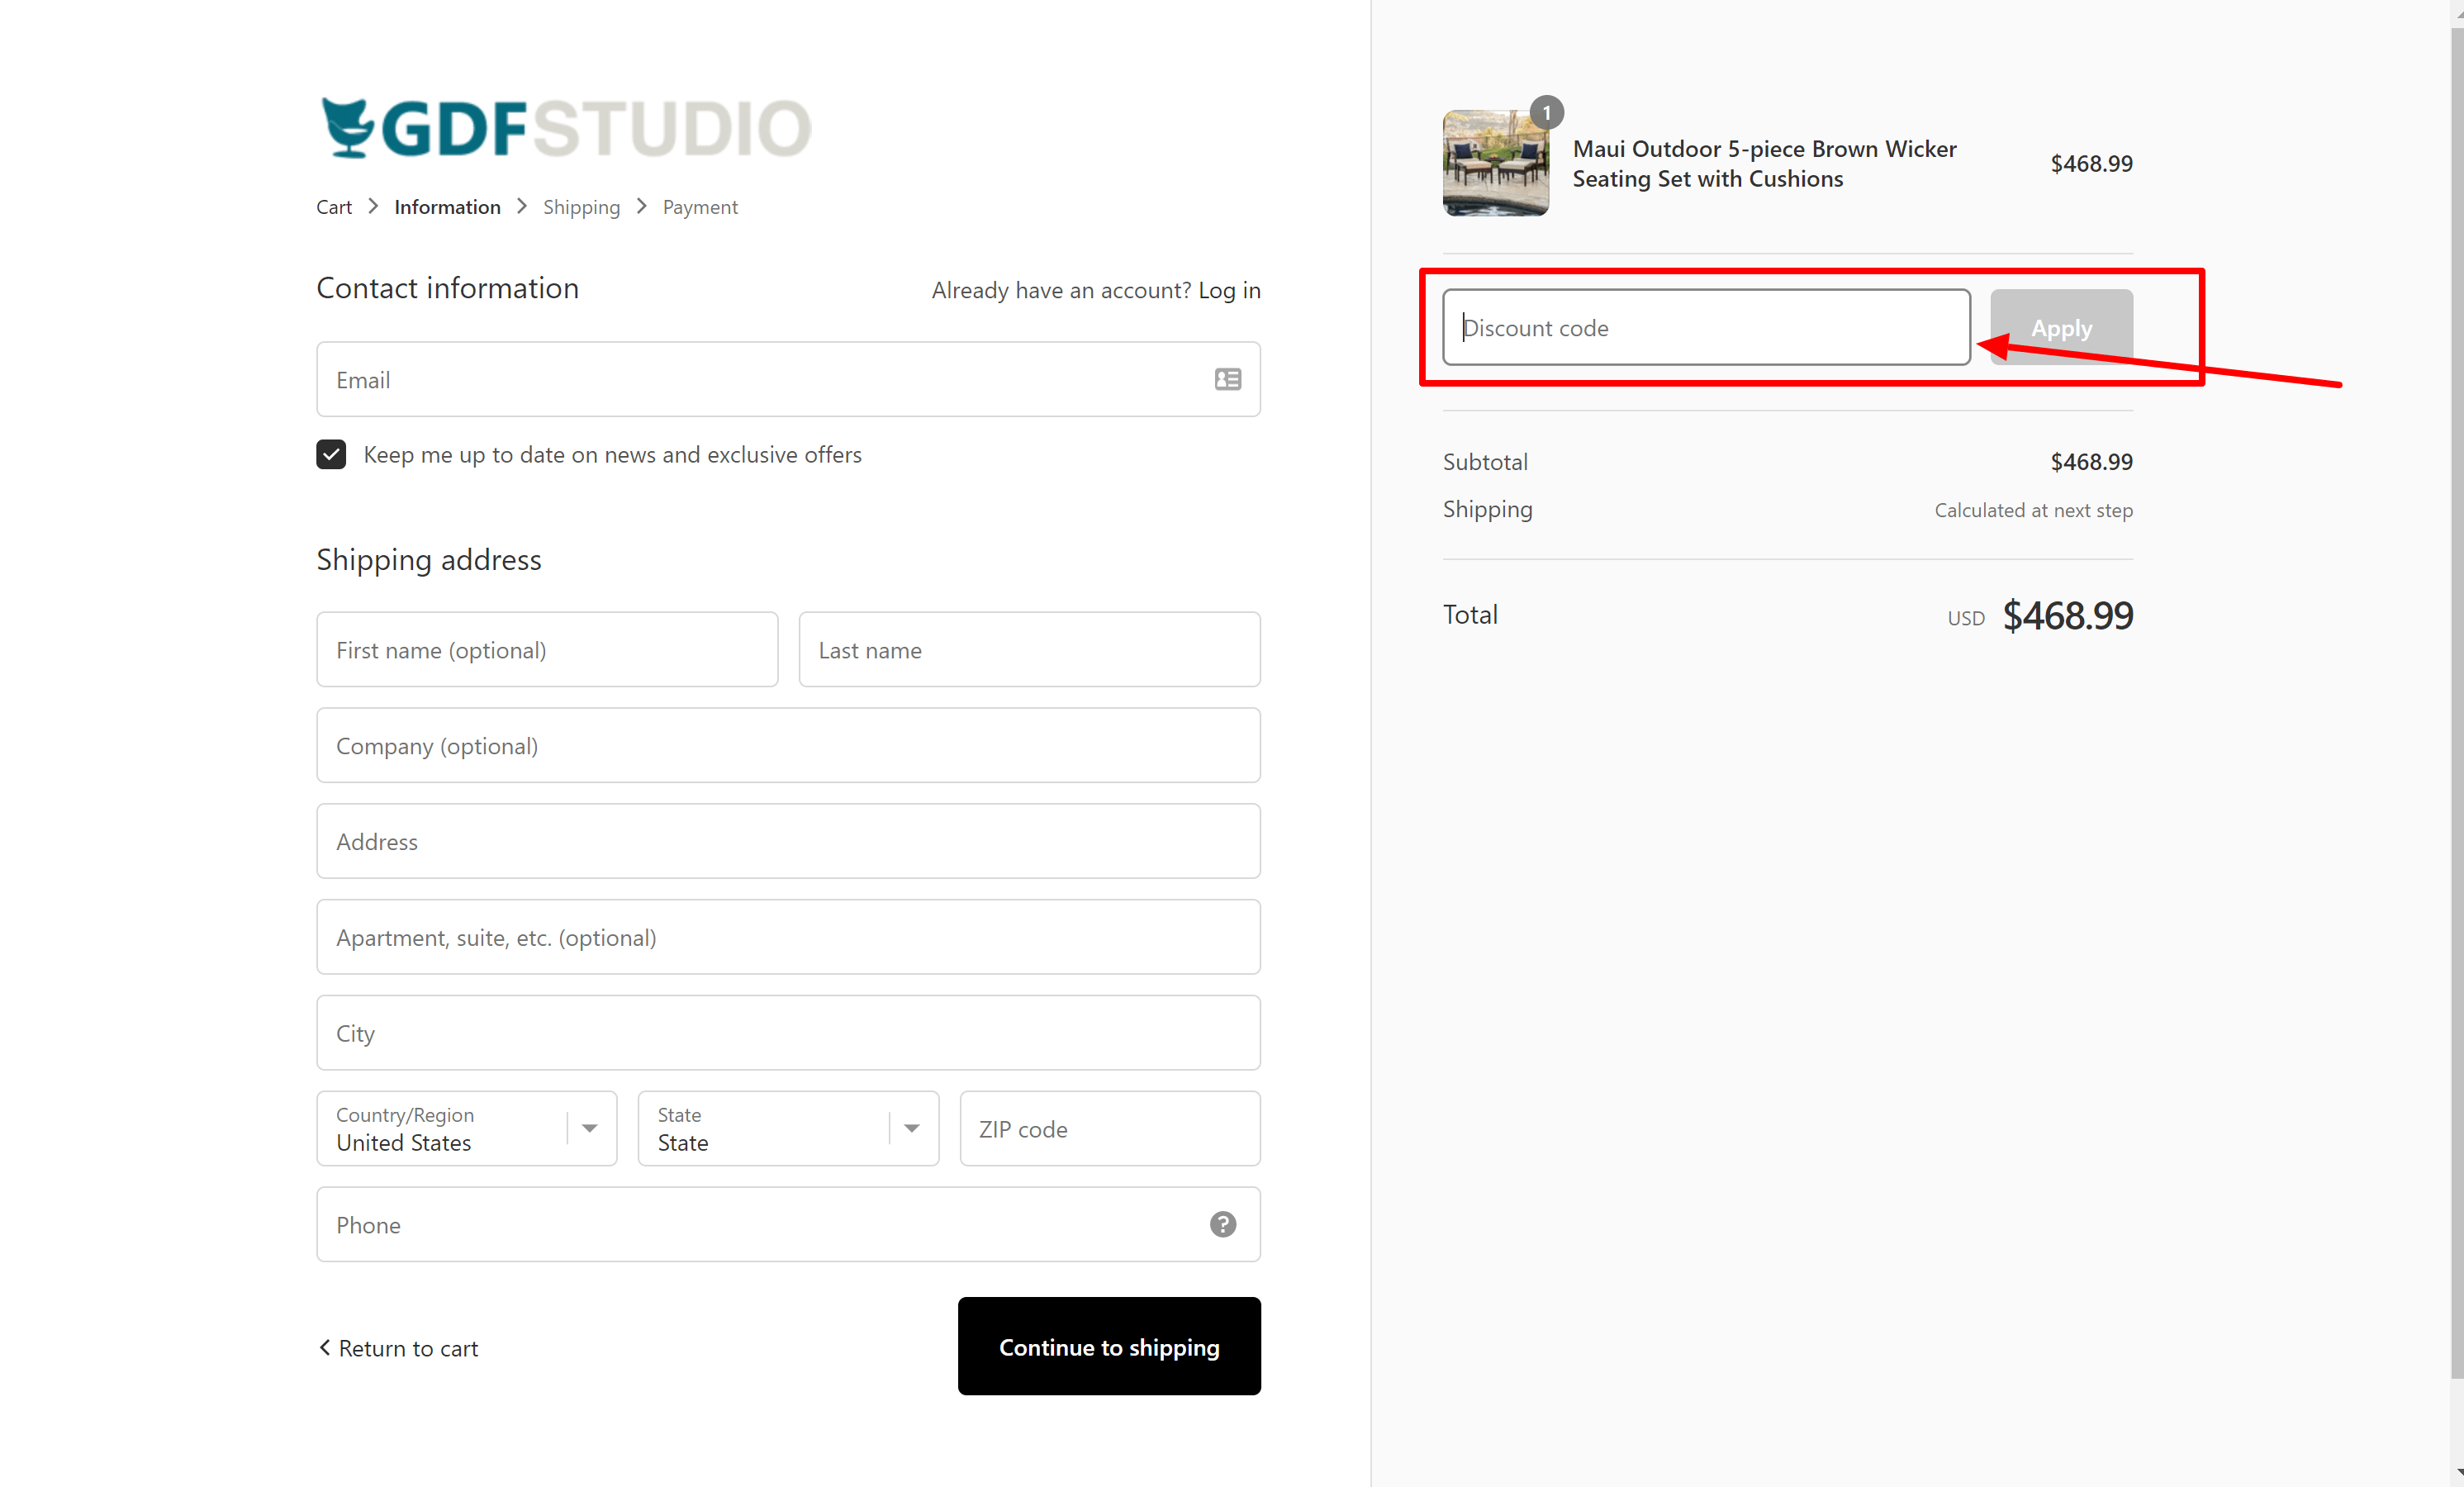
Task: Select the Information breadcrumb step
Action: [x=446, y=207]
